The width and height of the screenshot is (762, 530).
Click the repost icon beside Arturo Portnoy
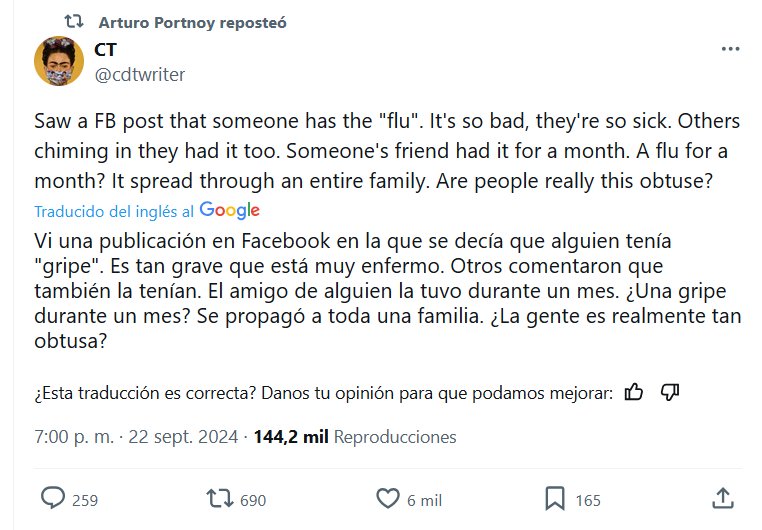(x=72, y=22)
